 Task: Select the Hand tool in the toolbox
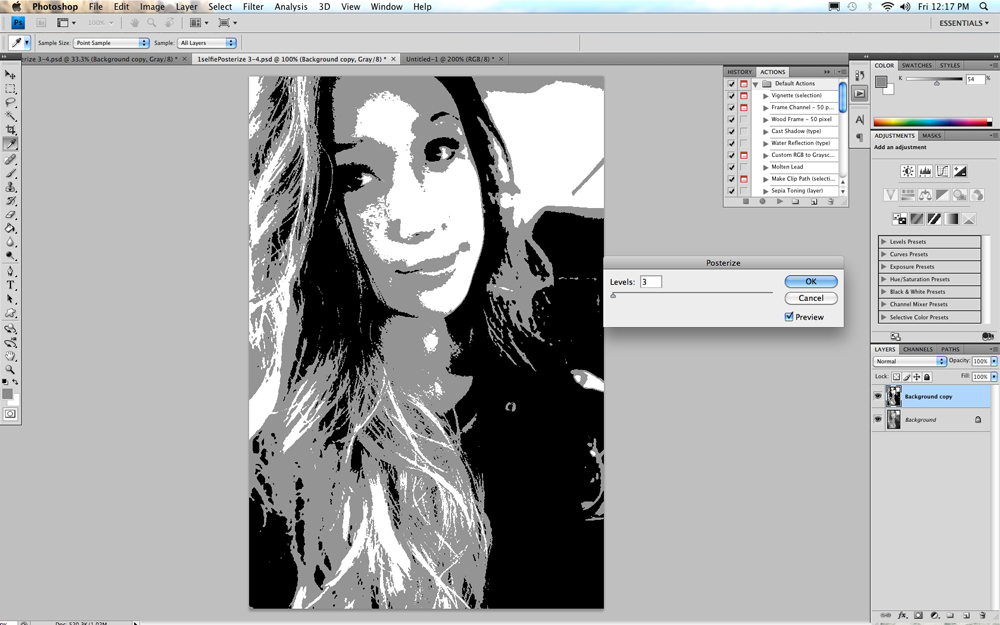click(x=10, y=357)
